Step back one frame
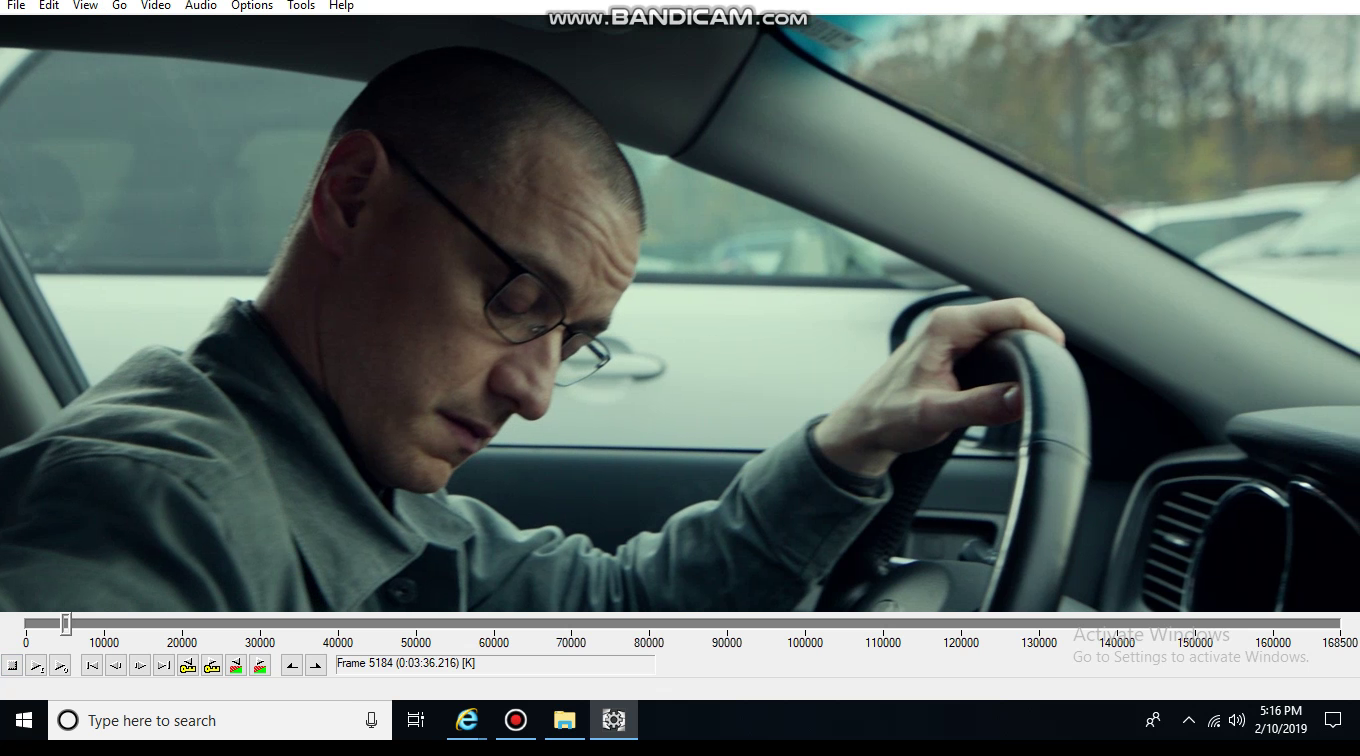The height and width of the screenshot is (756, 1360). coord(116,666)
